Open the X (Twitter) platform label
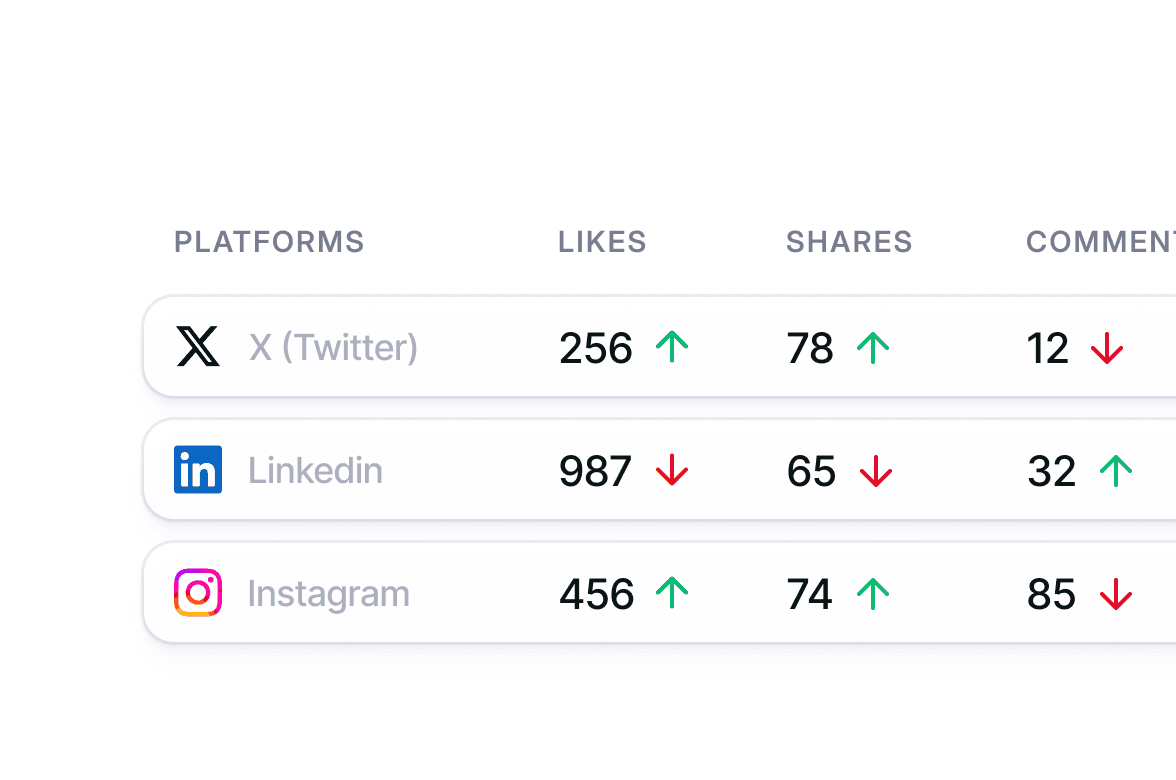 (x=333, y=348)
